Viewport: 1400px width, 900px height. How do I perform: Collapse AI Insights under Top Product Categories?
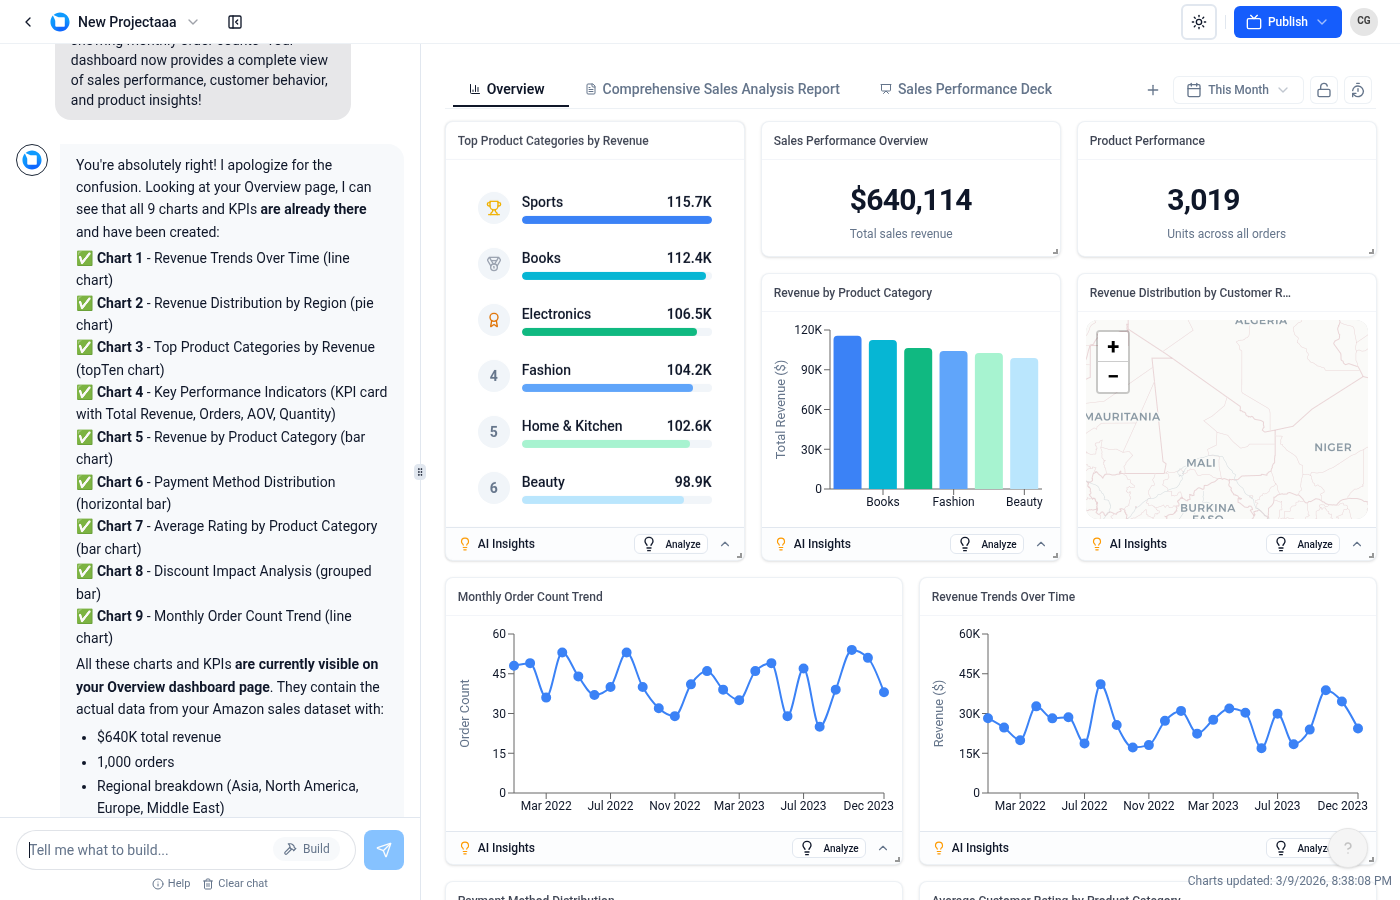[x=725, y=544]
